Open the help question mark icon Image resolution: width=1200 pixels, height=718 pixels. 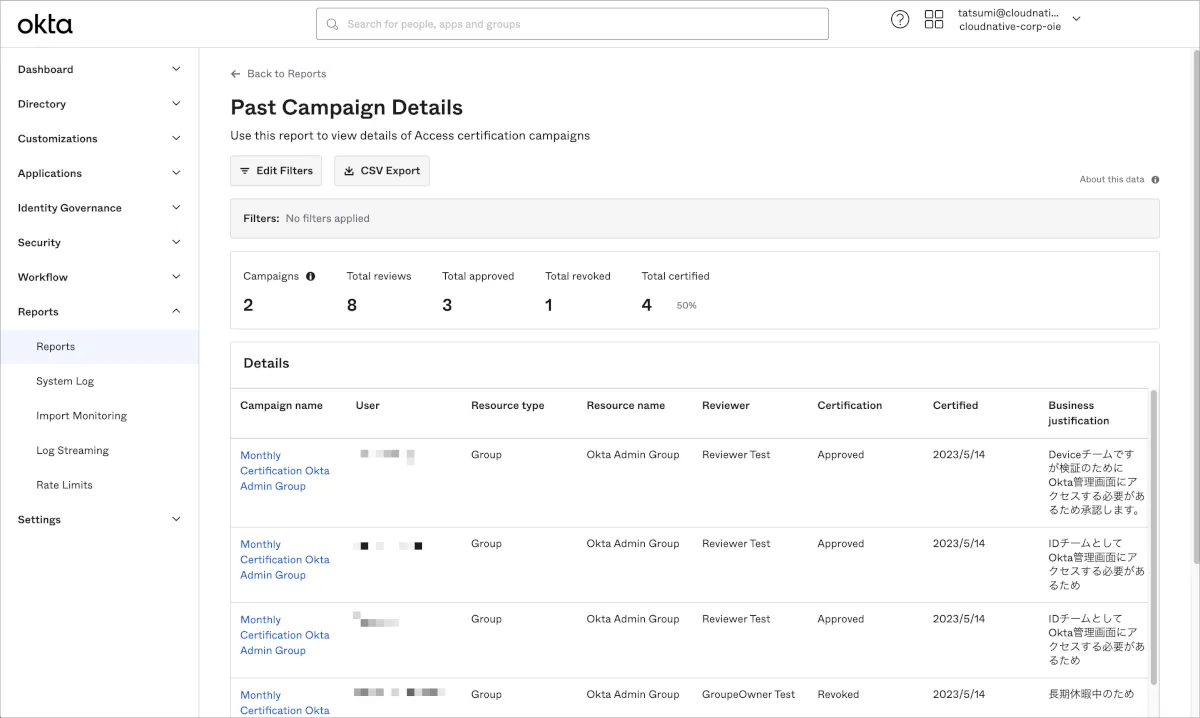click(x=900, y=20)
